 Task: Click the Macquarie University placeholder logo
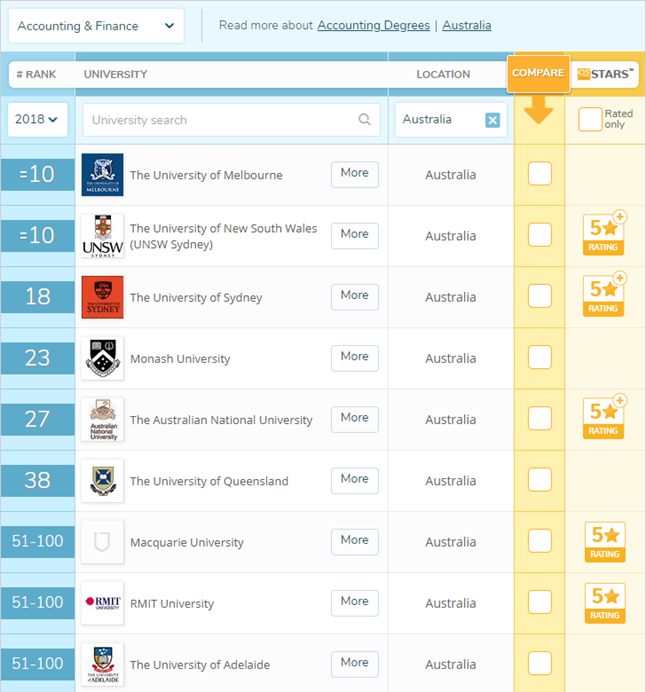102,542
